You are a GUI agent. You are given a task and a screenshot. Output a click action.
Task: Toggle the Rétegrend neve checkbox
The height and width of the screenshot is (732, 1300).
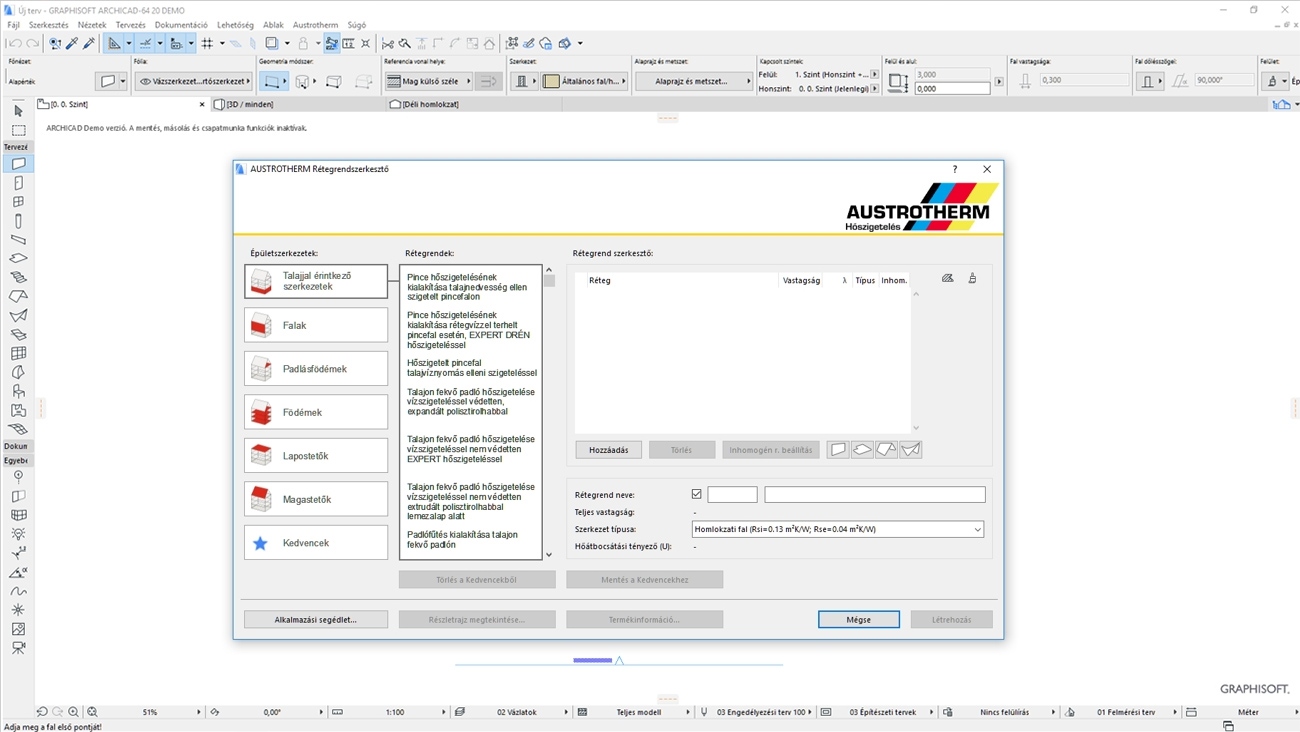click(x=696, y=495)
